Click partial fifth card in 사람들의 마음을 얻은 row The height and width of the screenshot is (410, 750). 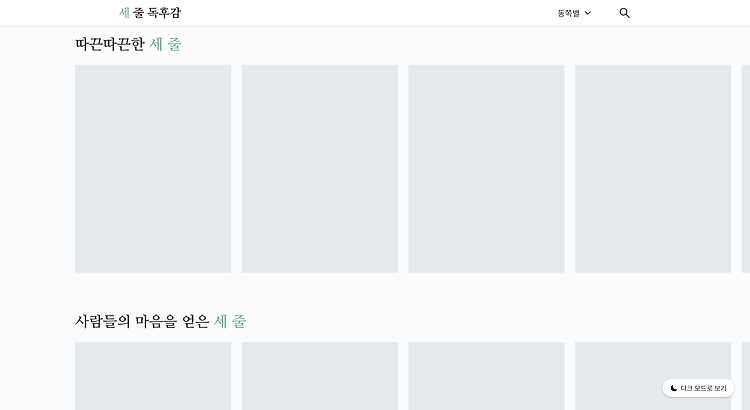746,376
